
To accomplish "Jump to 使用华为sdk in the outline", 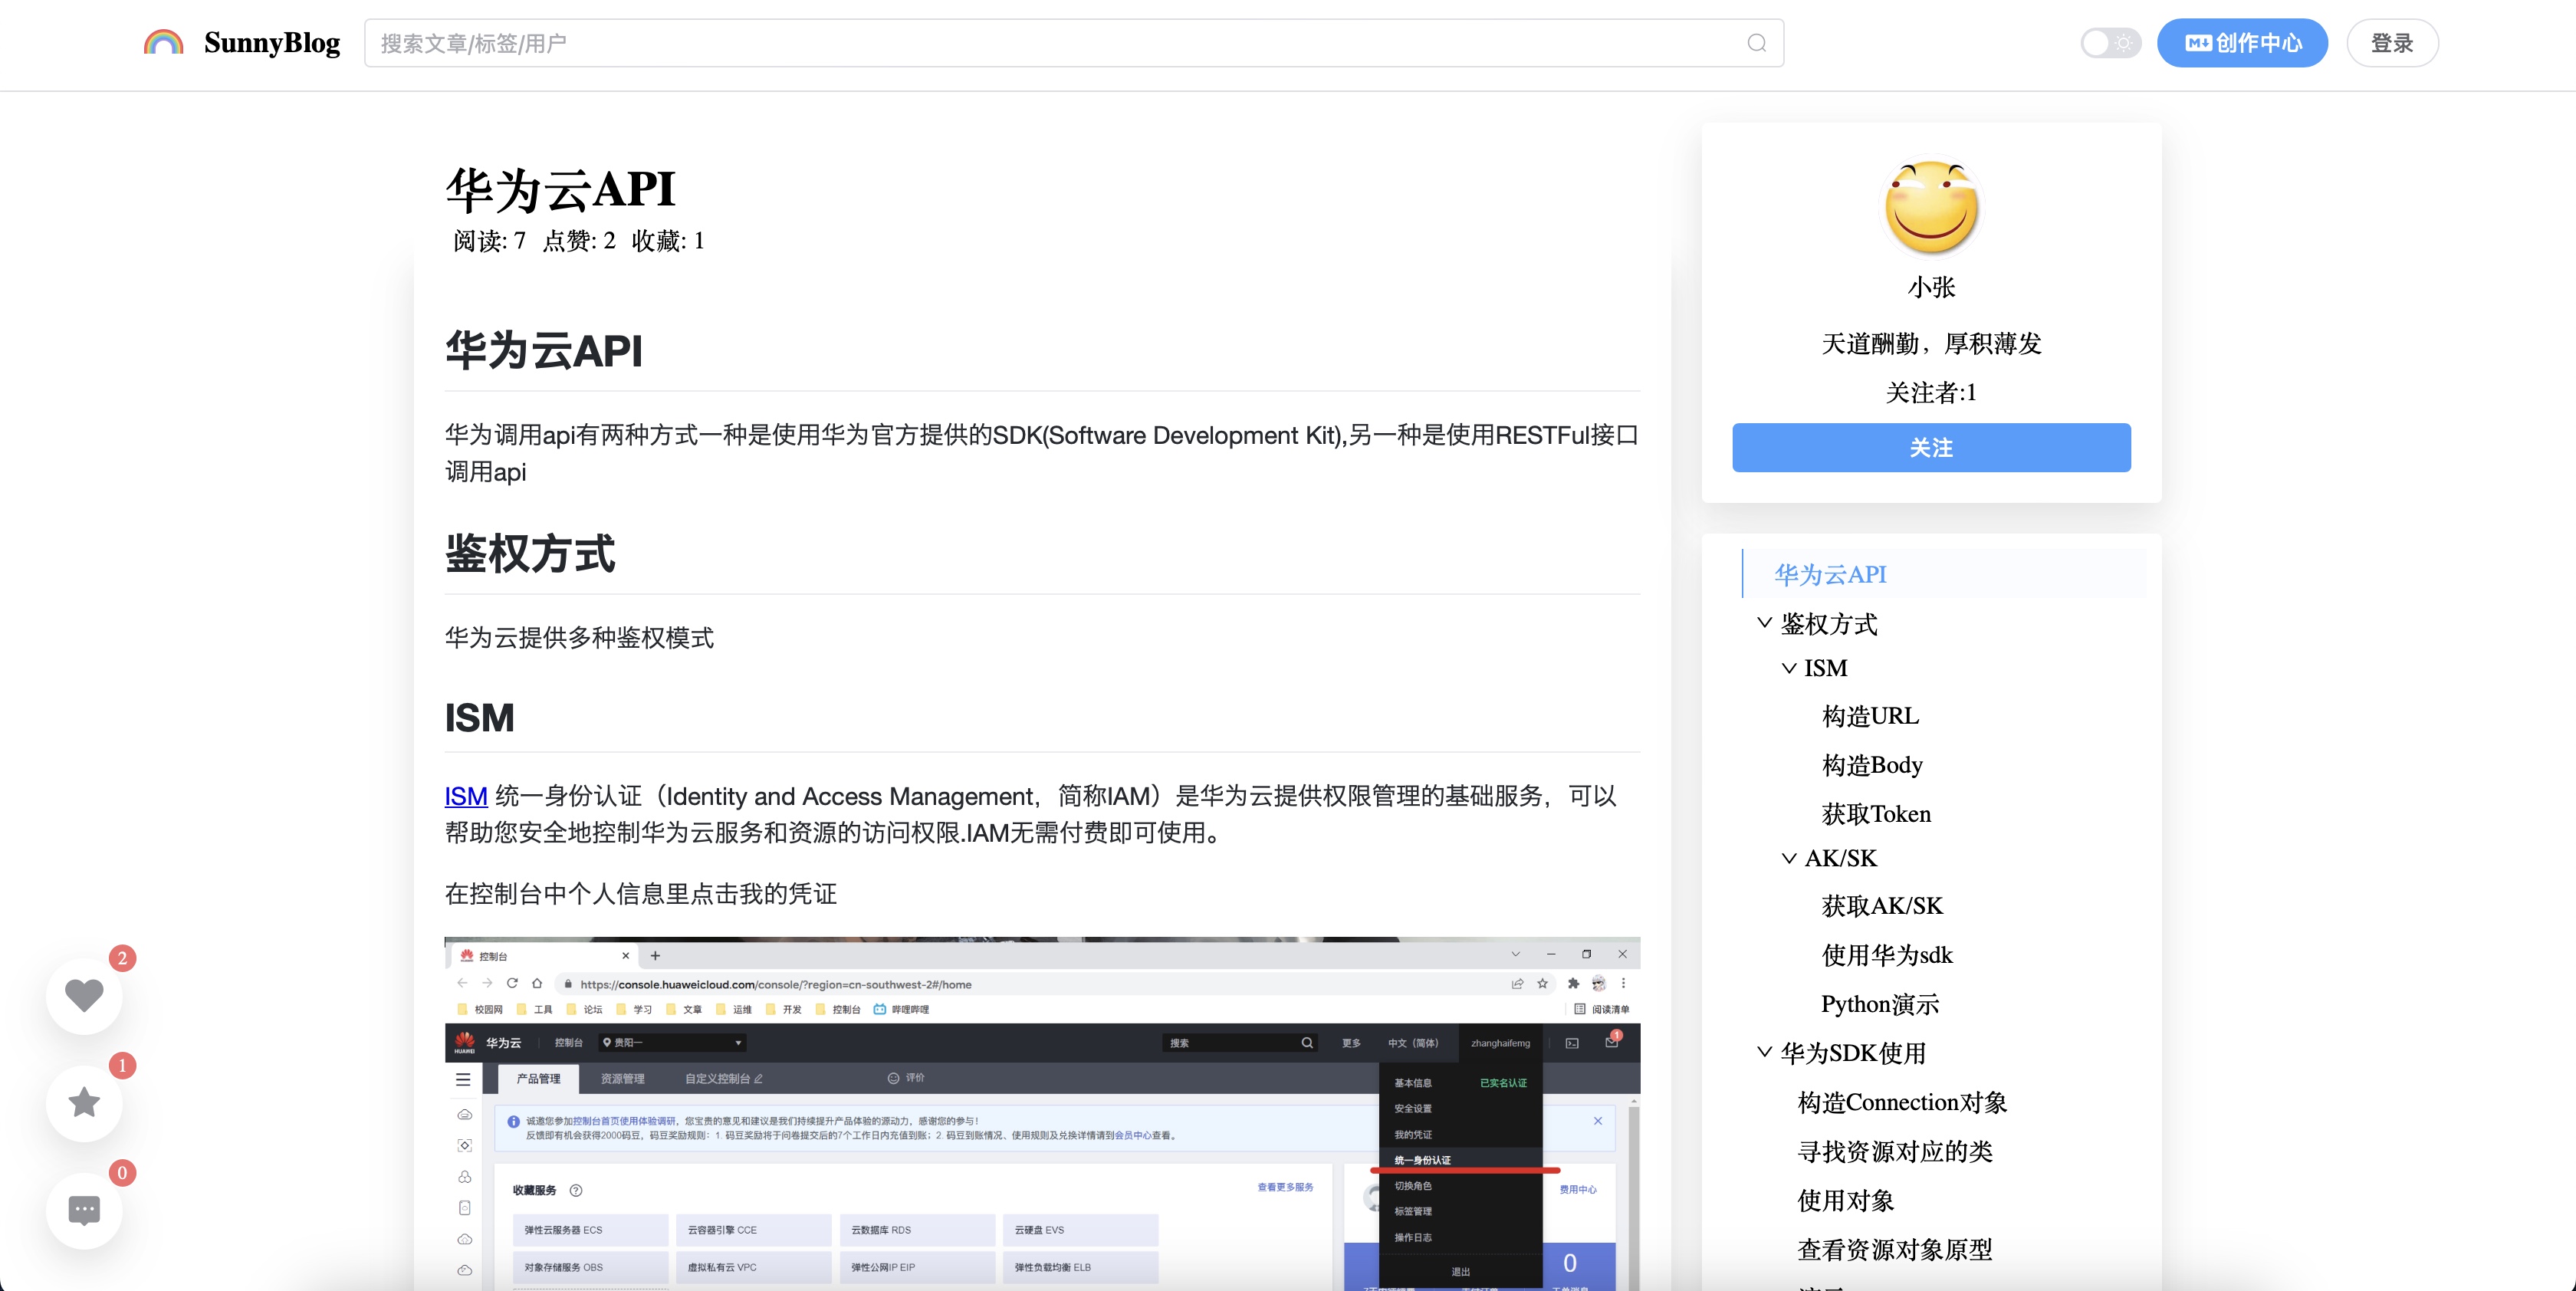I will [1887, 955].
